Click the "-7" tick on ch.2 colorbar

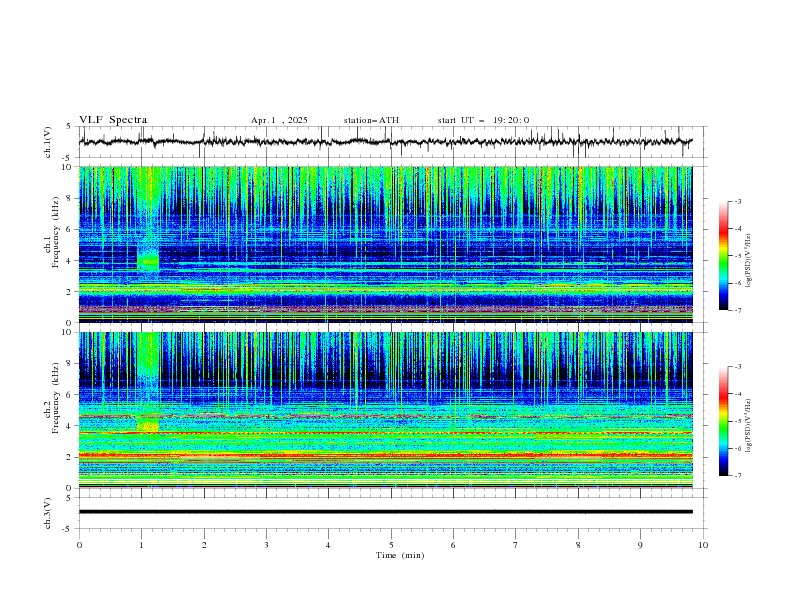click(737, 476)
